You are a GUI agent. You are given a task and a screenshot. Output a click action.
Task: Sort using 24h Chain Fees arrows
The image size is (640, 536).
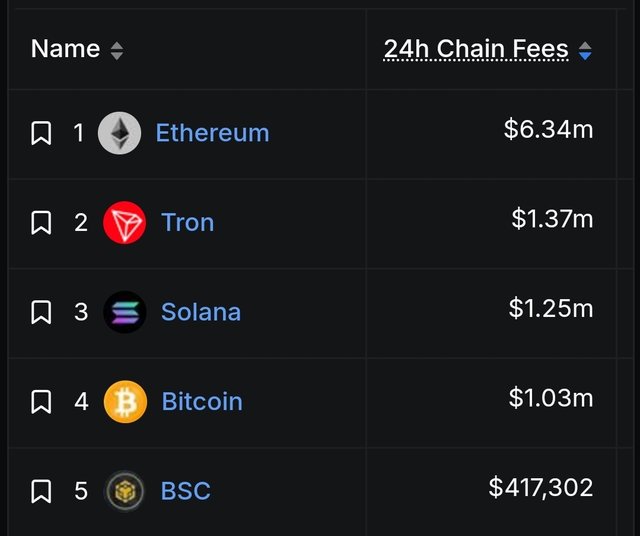click(585, 51)
